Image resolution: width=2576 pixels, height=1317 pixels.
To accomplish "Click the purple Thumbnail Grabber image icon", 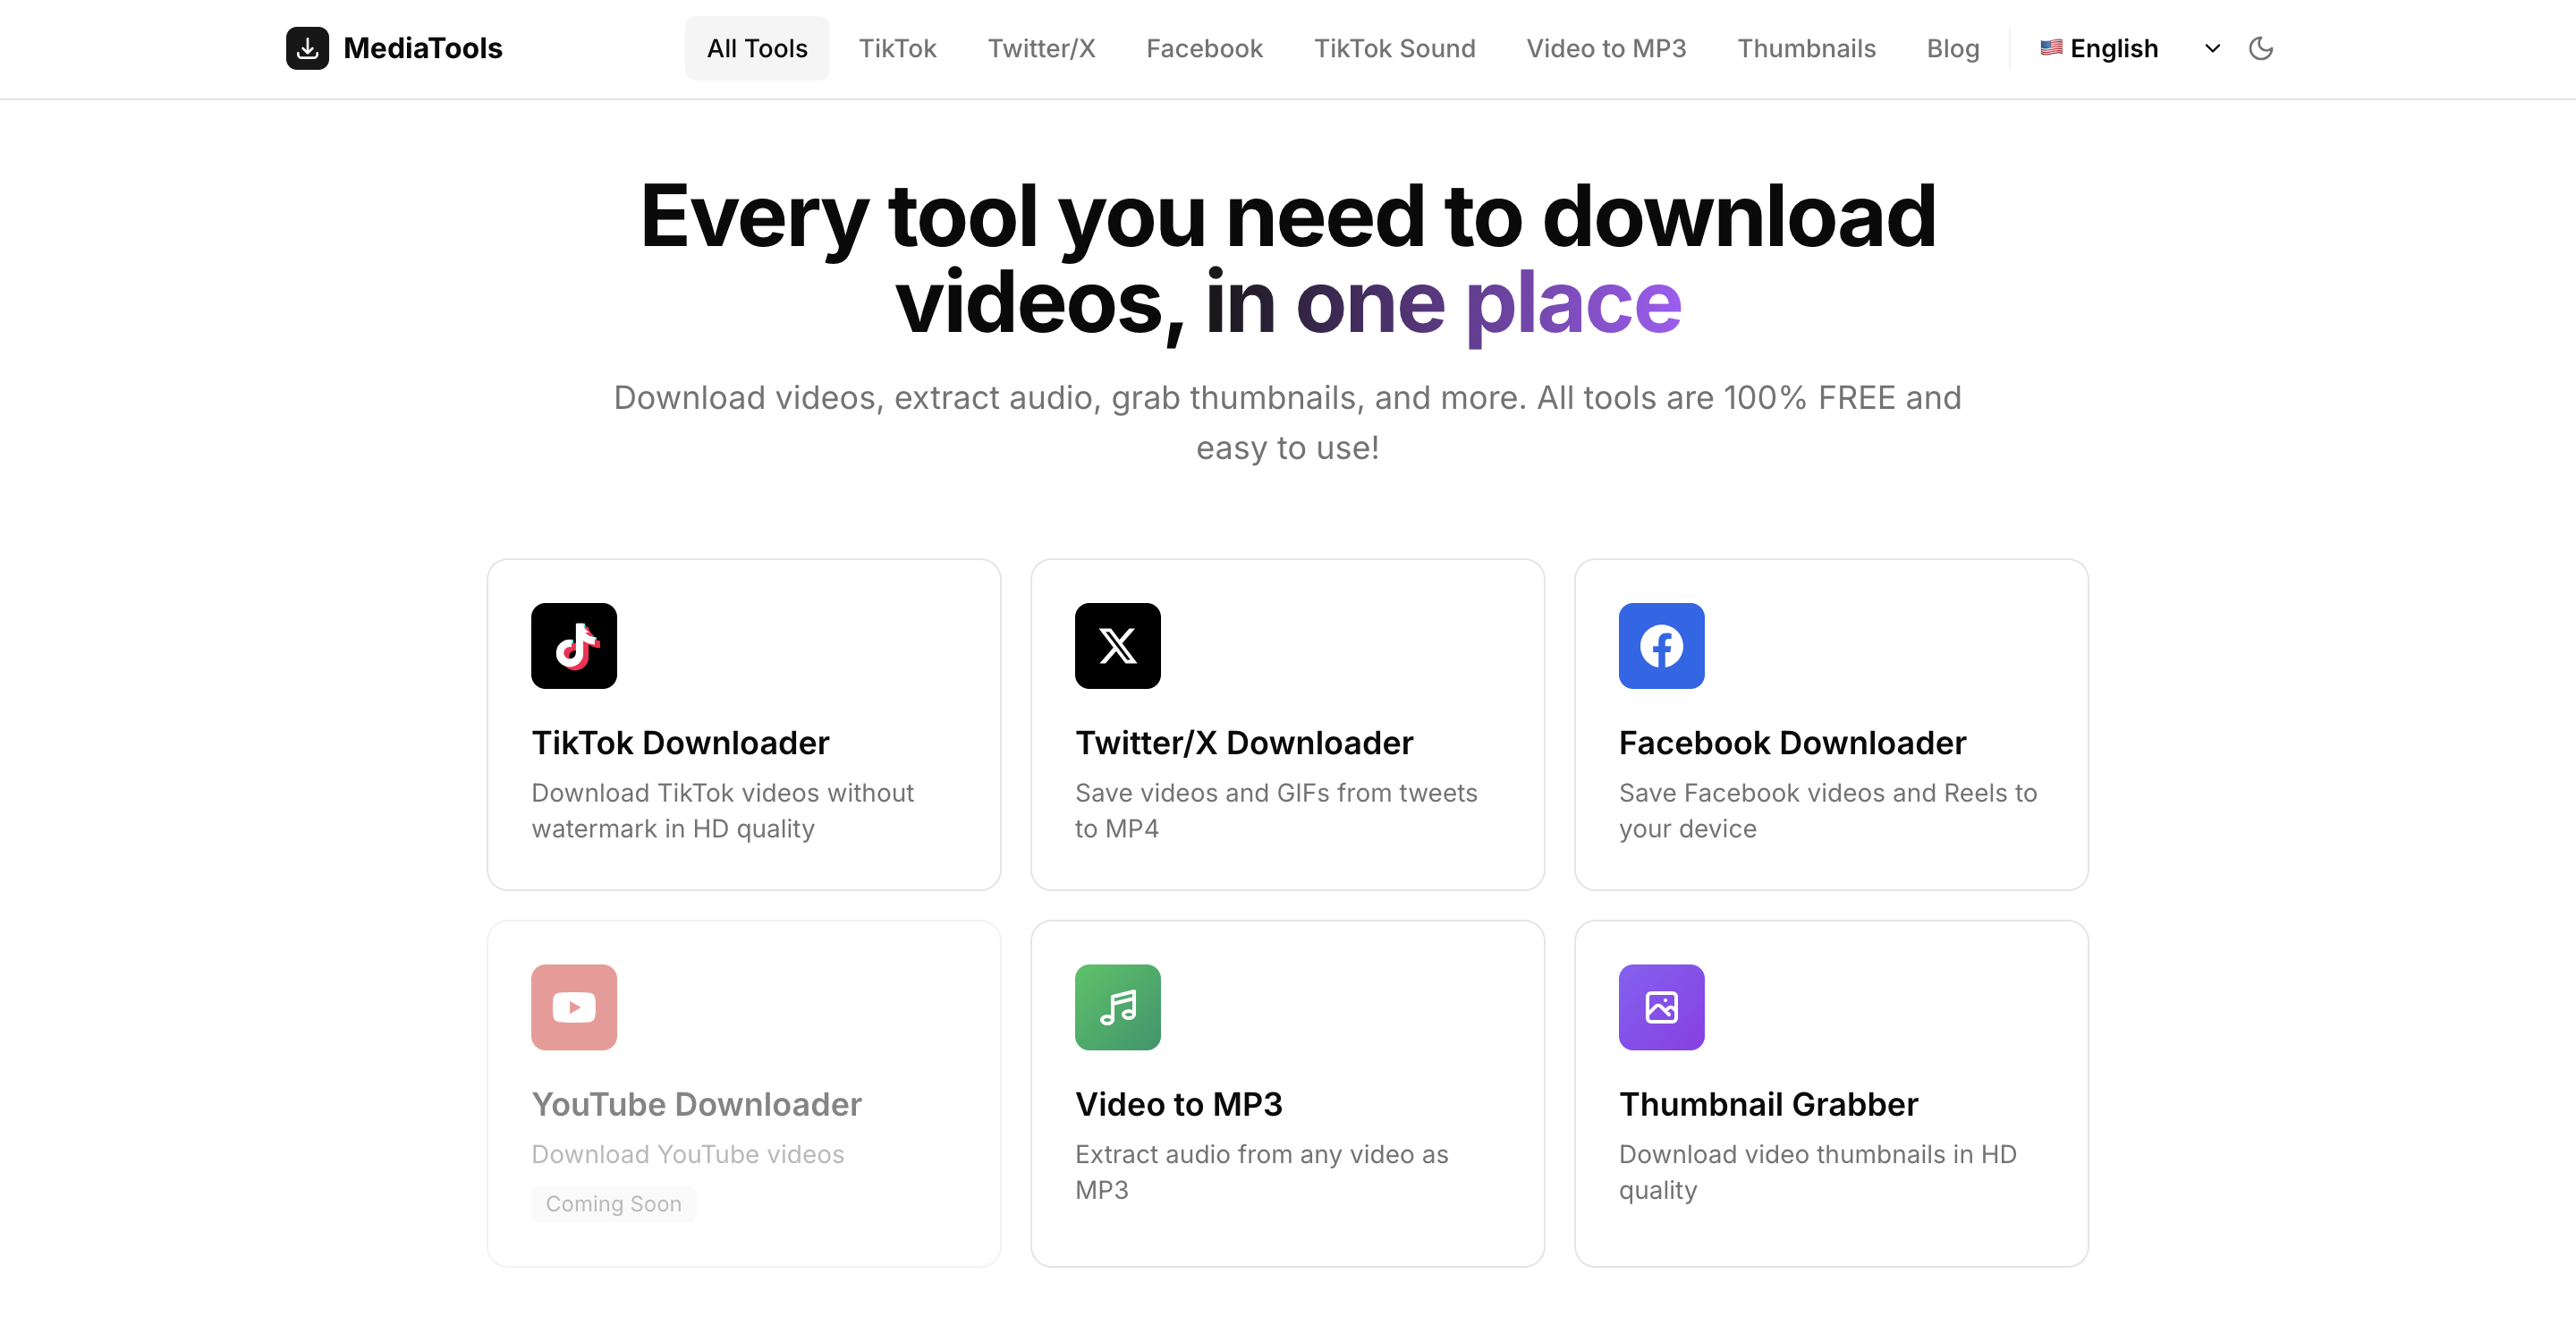I will [1660, 1007].
